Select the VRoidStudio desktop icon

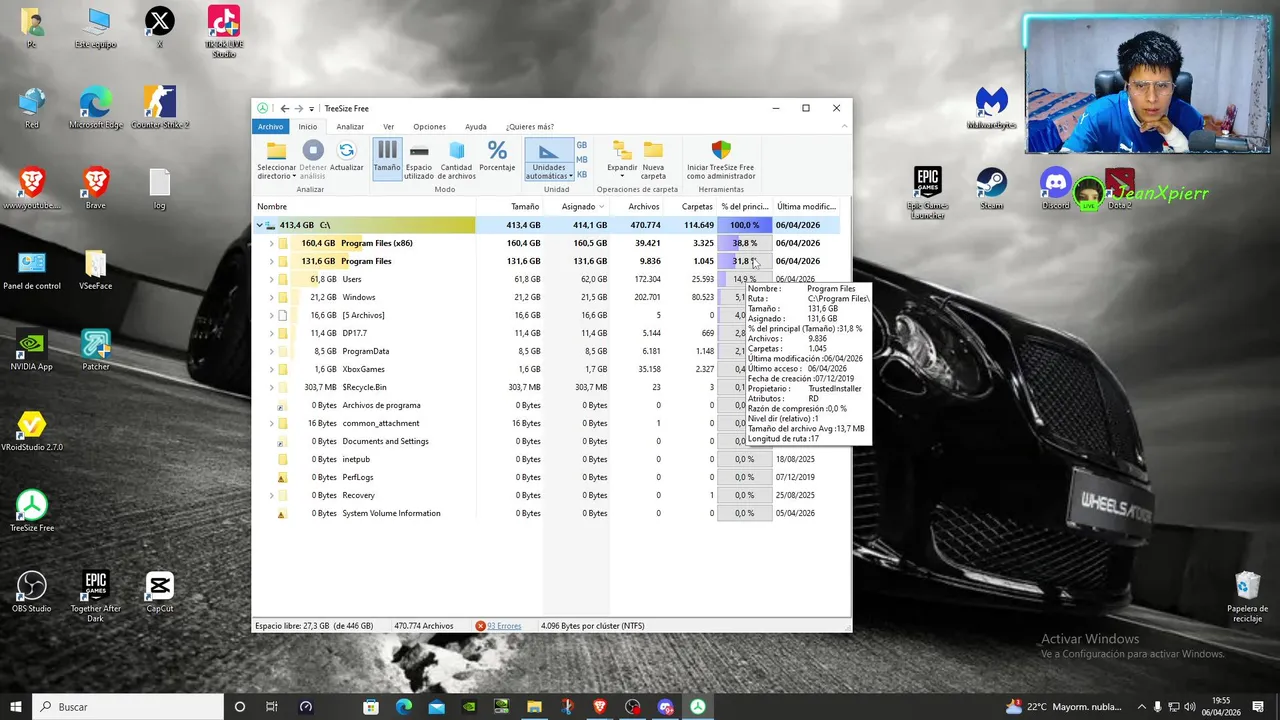32,430
